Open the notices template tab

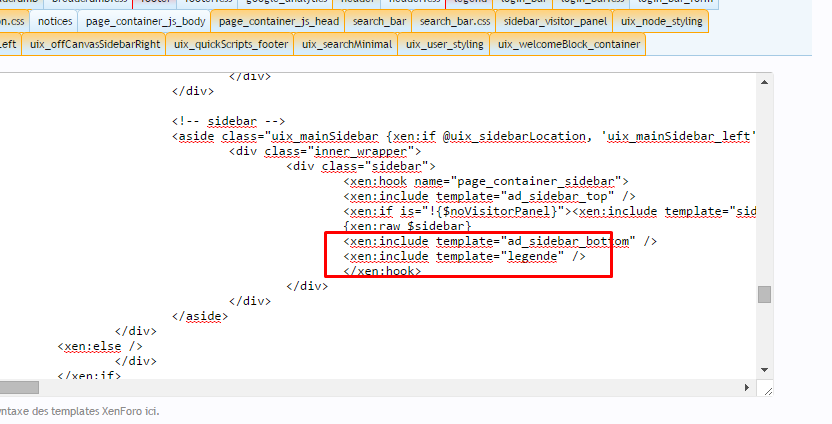pos(55,20)
